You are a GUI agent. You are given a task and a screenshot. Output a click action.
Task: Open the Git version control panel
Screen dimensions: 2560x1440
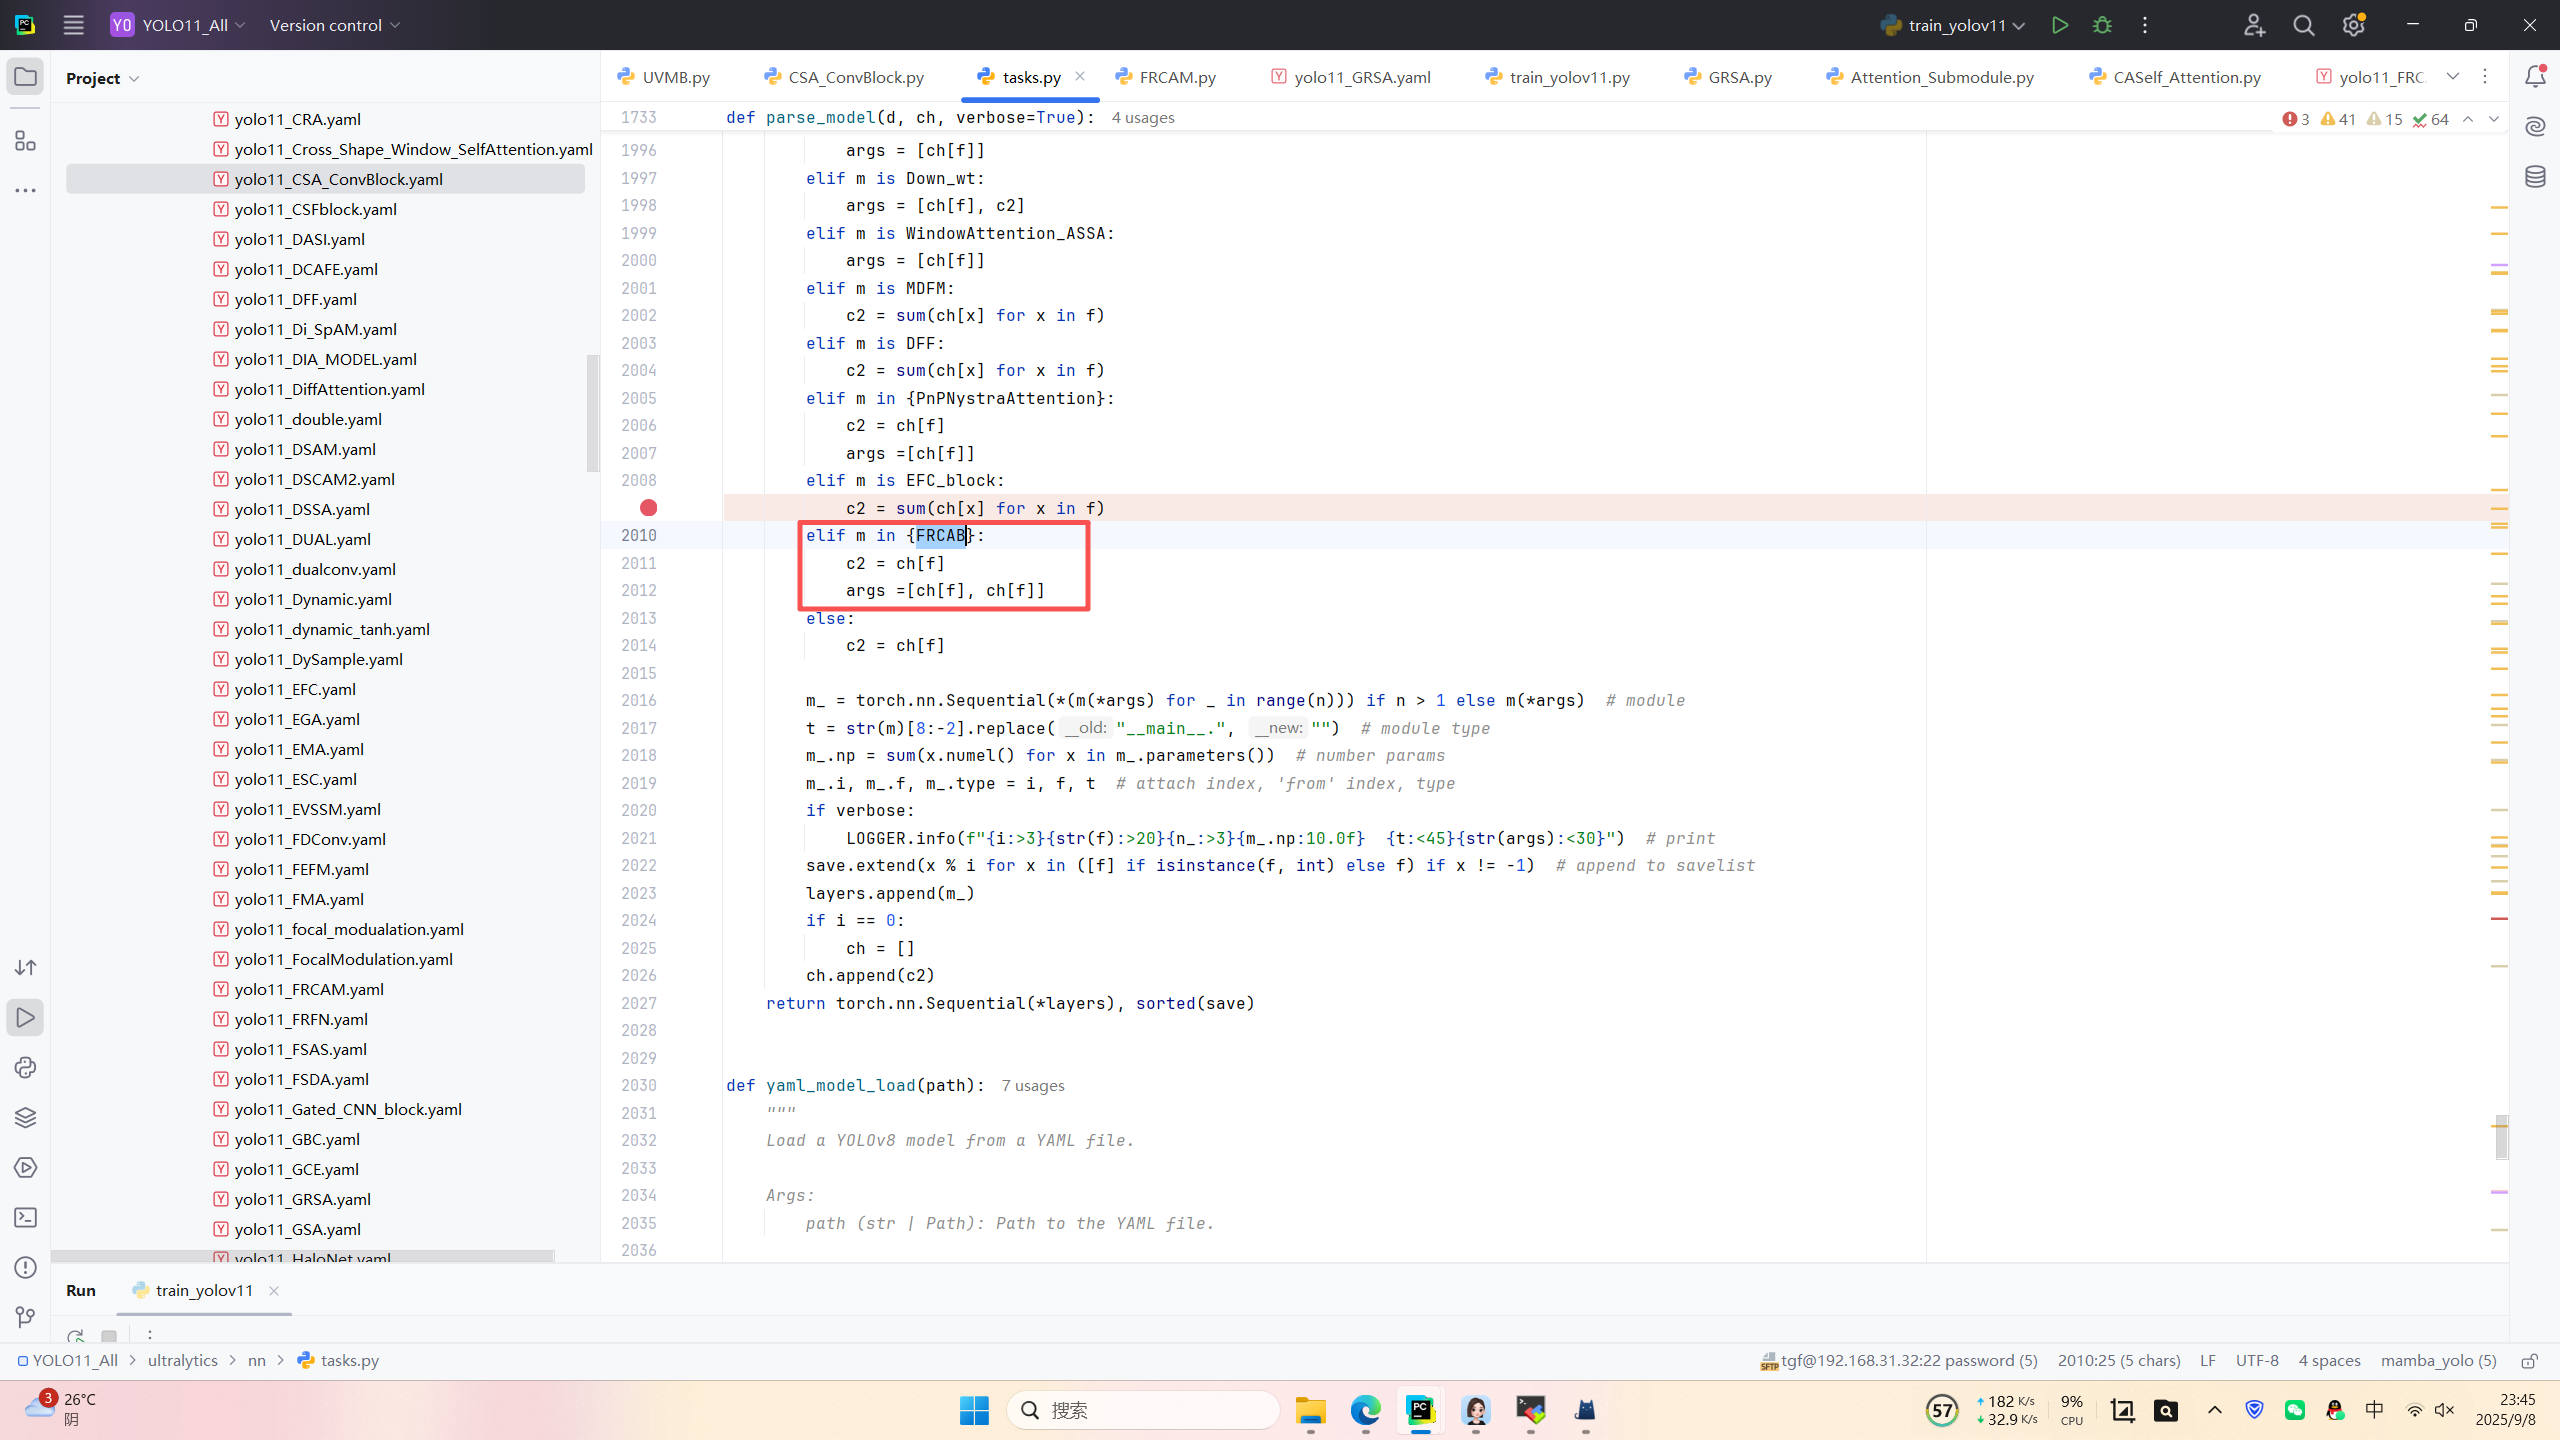pyautogui.click(x=26, y=1317)
